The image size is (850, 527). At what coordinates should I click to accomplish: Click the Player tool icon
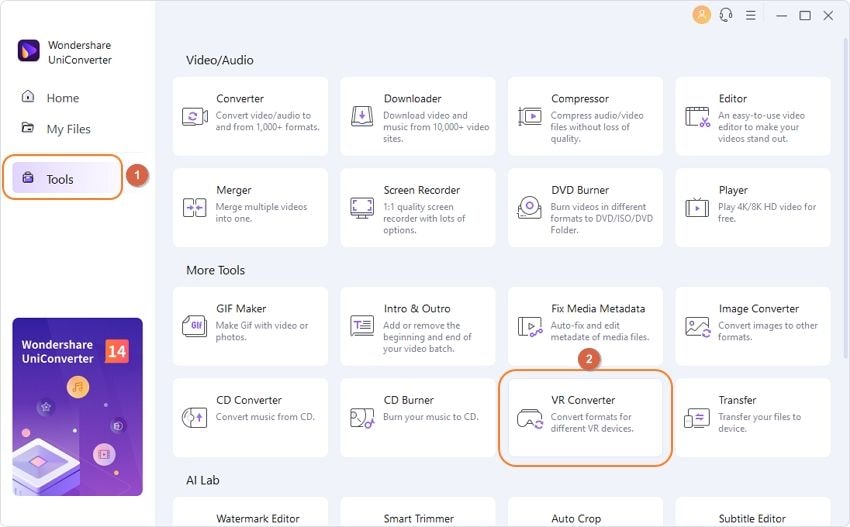[697, 208]
